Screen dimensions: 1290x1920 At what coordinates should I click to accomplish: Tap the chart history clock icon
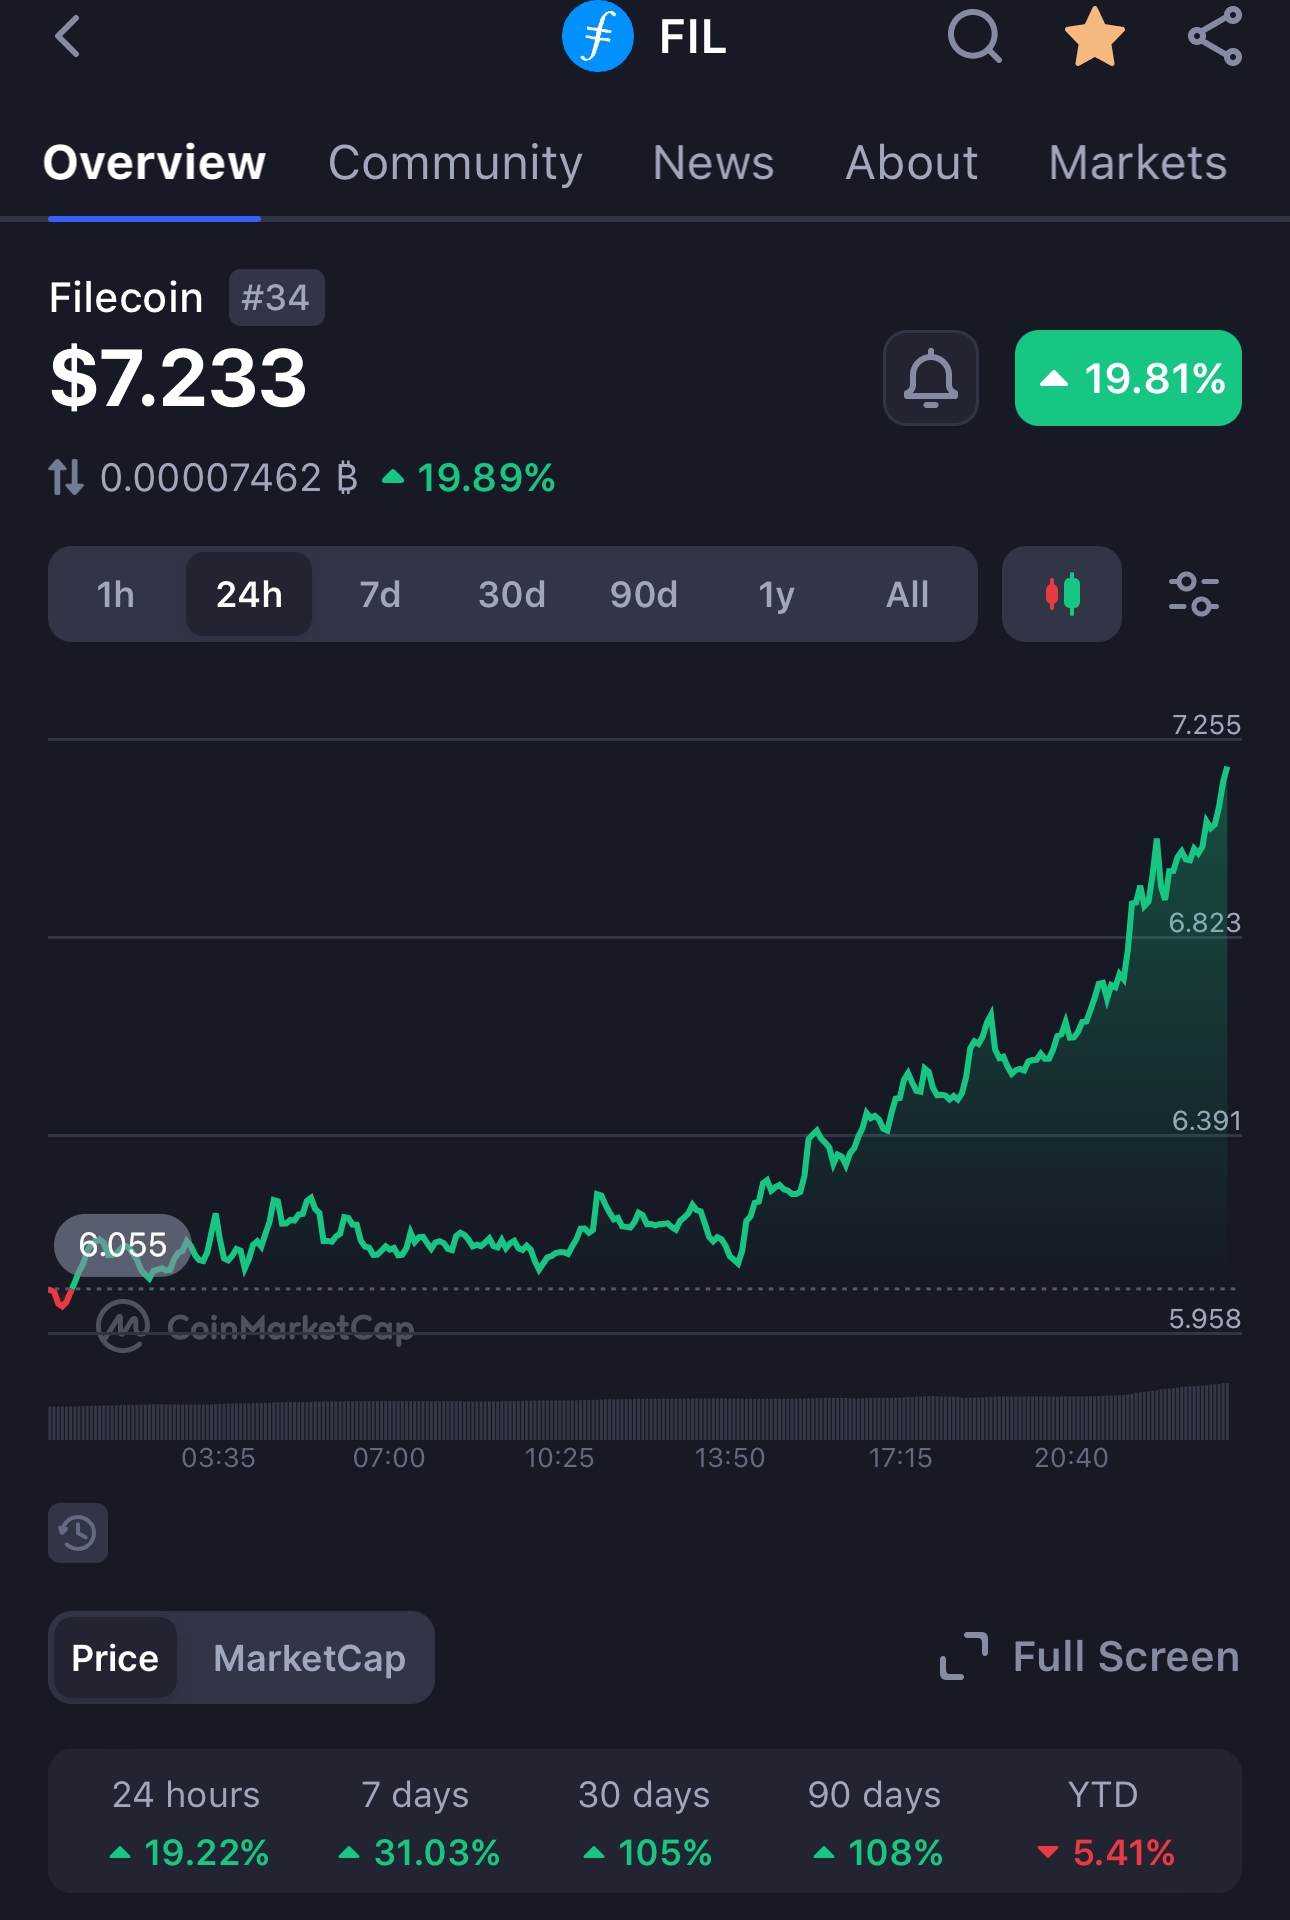click(78, 1532)
